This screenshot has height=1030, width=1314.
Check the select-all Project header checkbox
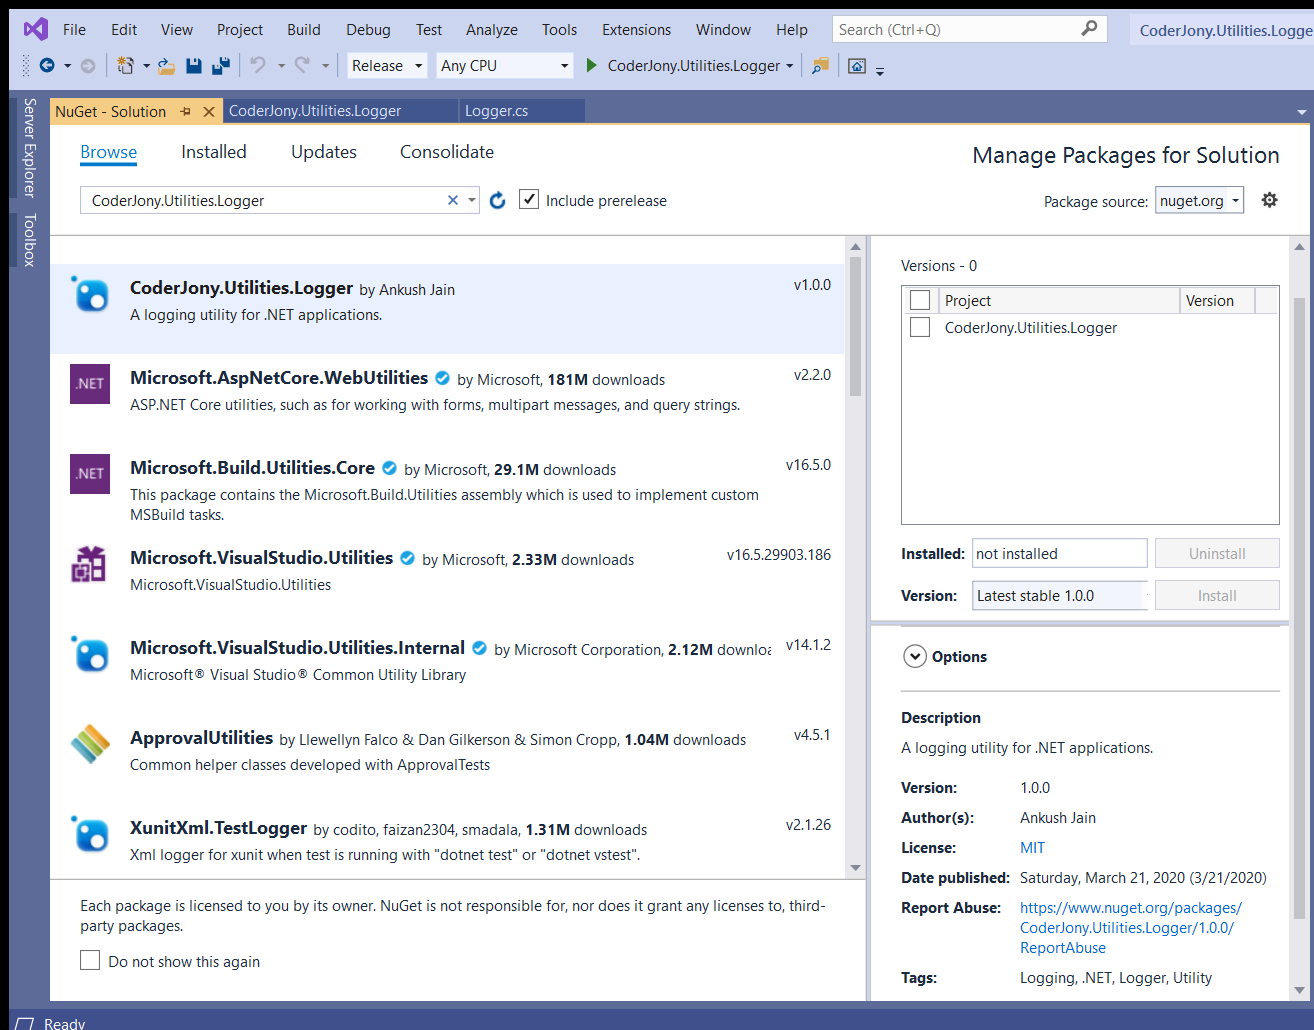pyautogui.click(x=920, y=300)
